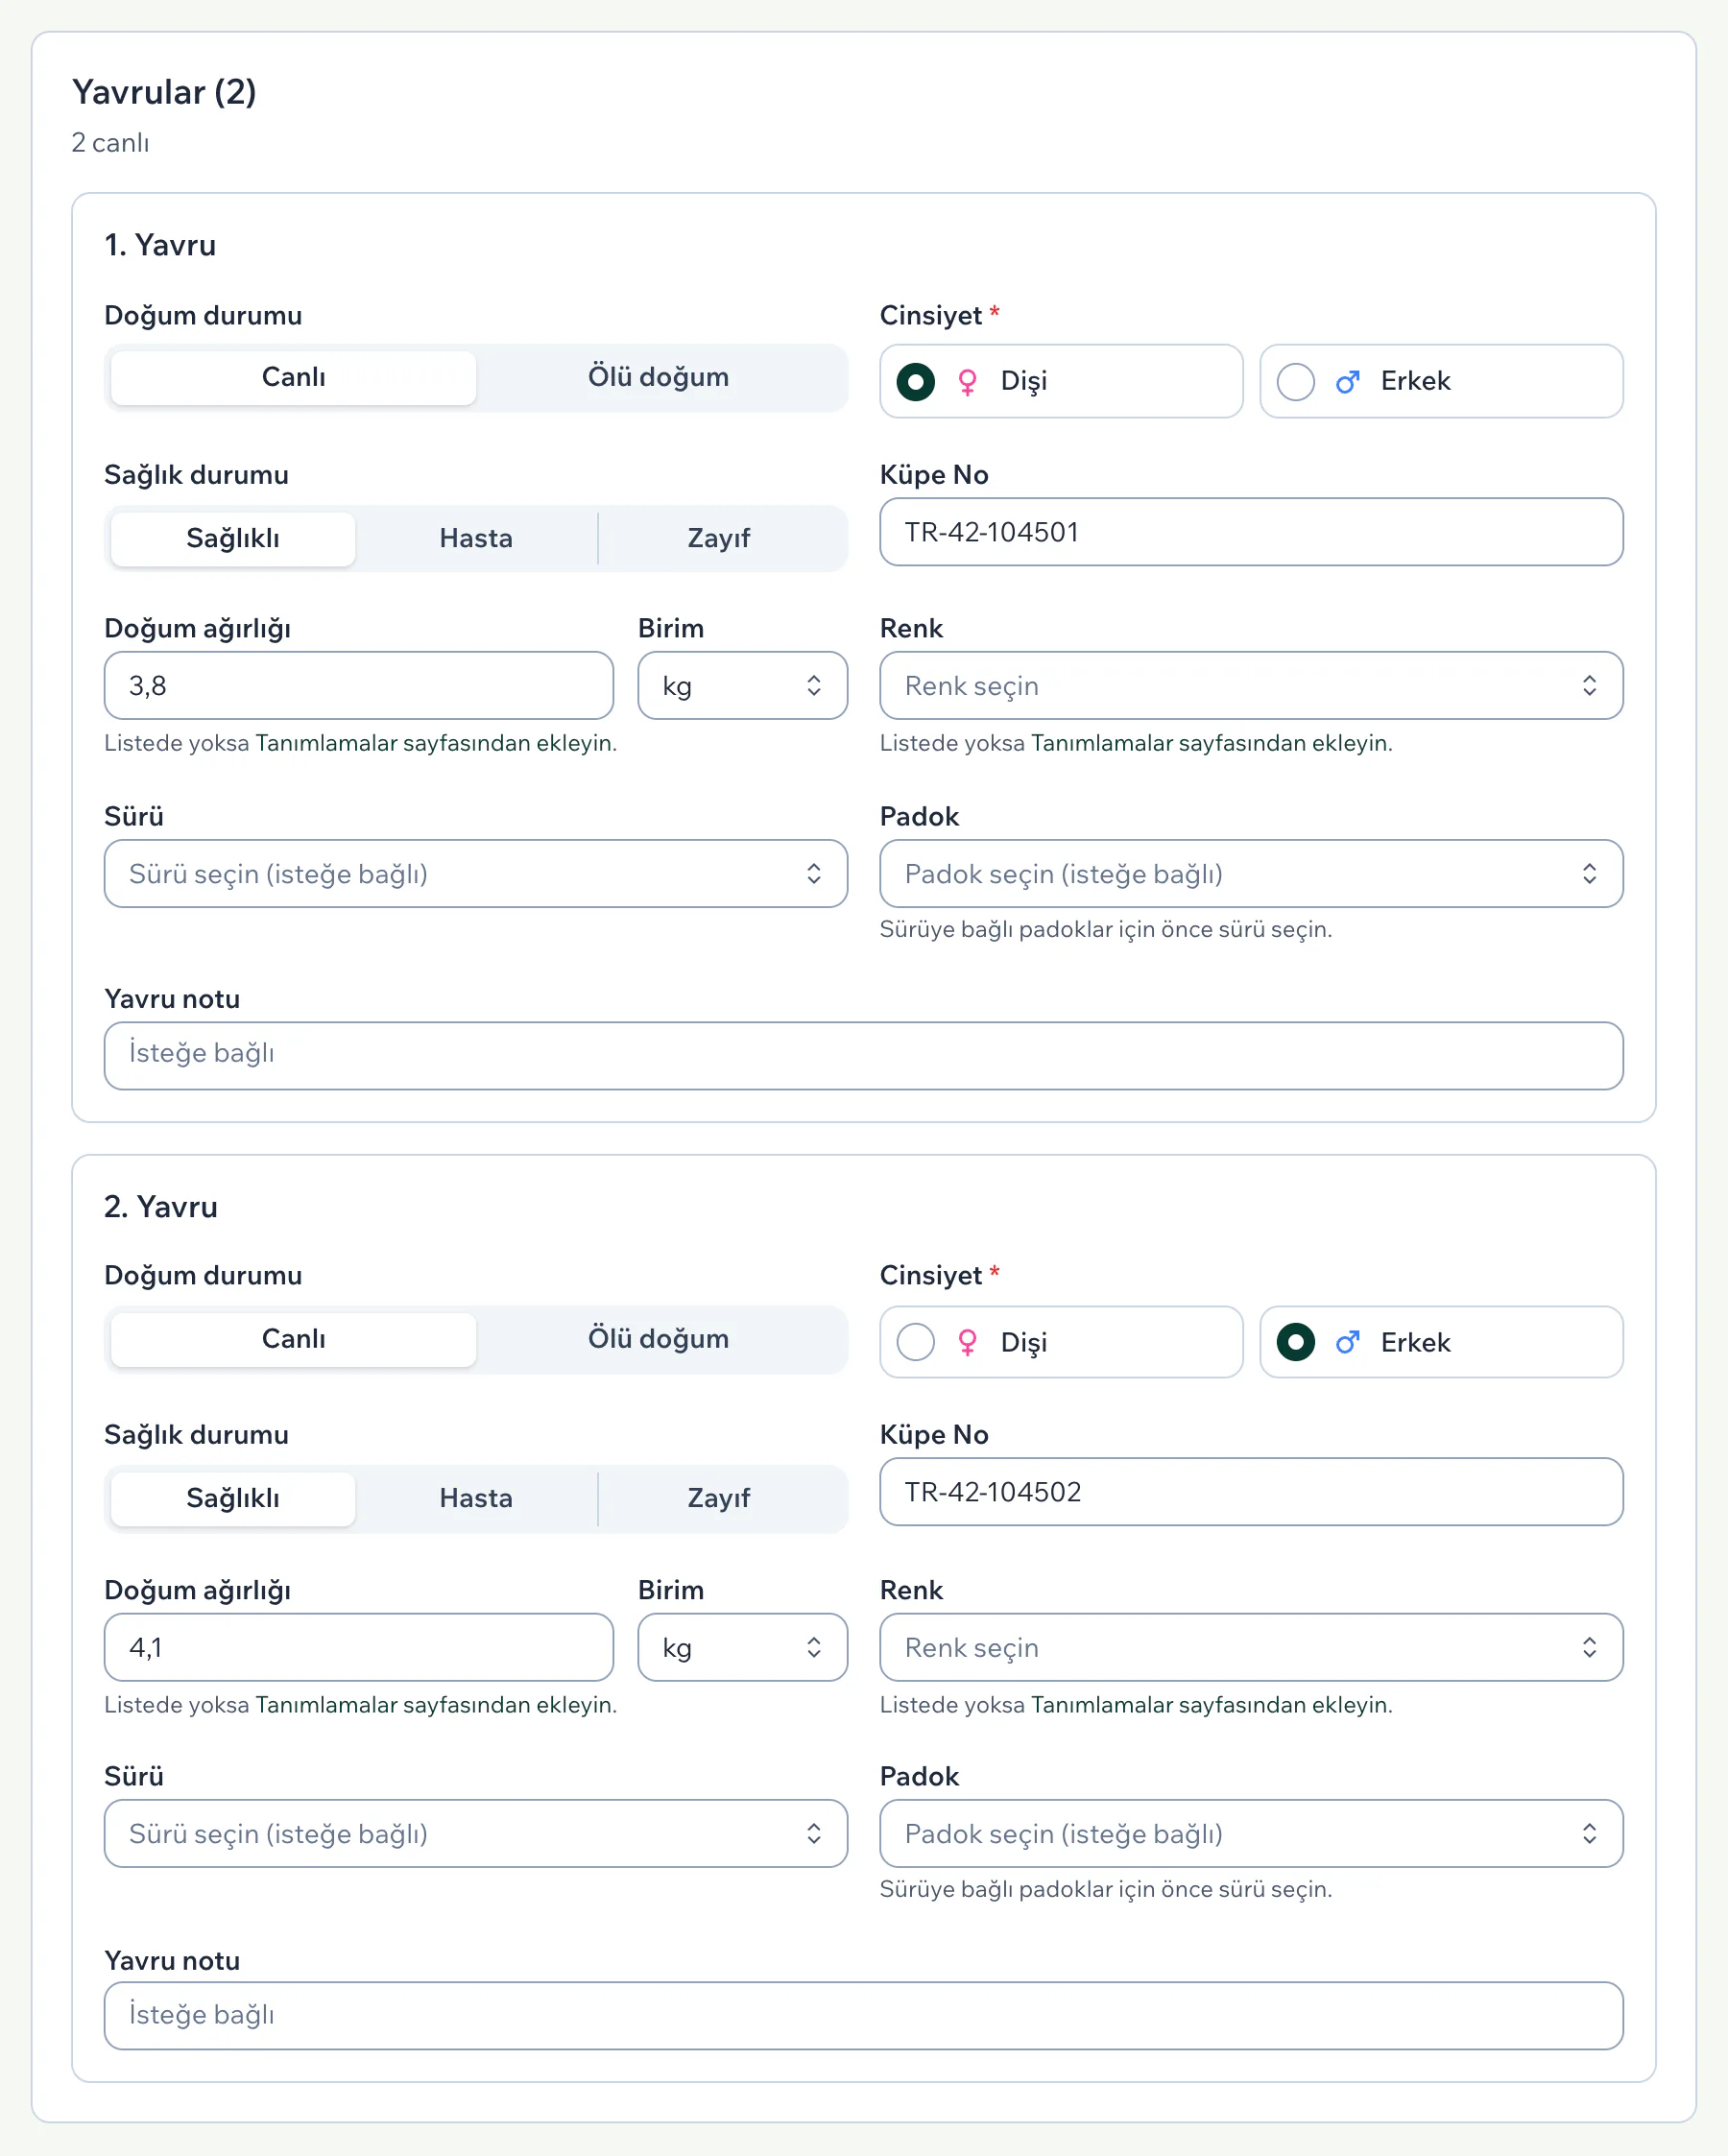Click male symbol icon in 1. Yavru
The width and height of the screenshot is (1728, 2156).
pyautogui.click(x=1347, y=381)
